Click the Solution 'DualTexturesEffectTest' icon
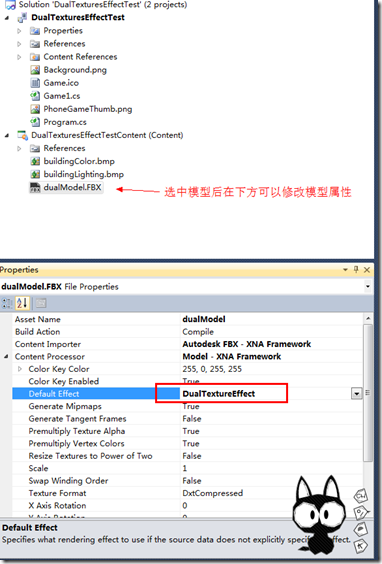This screenshot has height=564, width=382. click(x=10, y=5)
